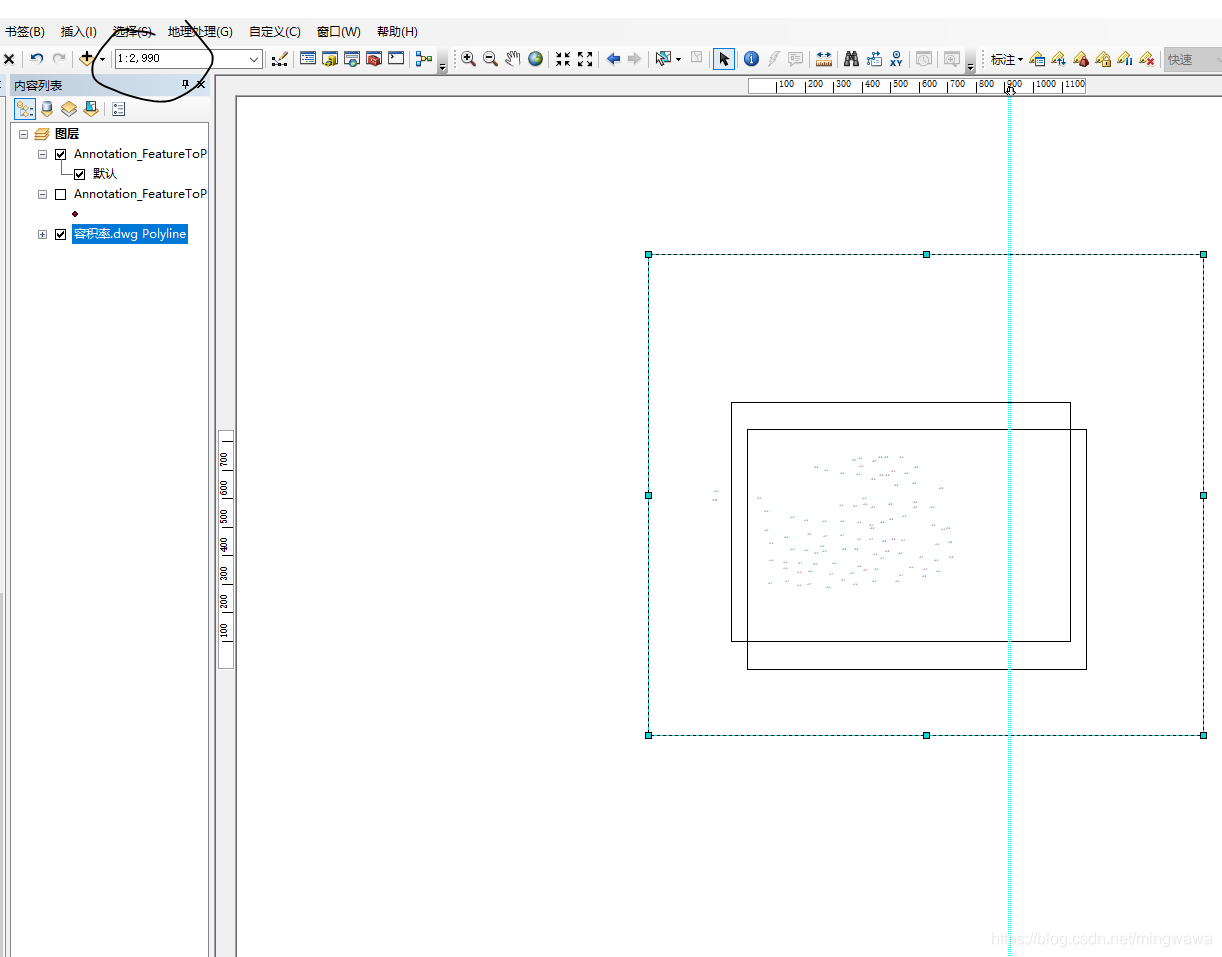Uncheck the 默认 annotation class checkbox
The height and width of the screenshot is (957, 1222).
80,174
